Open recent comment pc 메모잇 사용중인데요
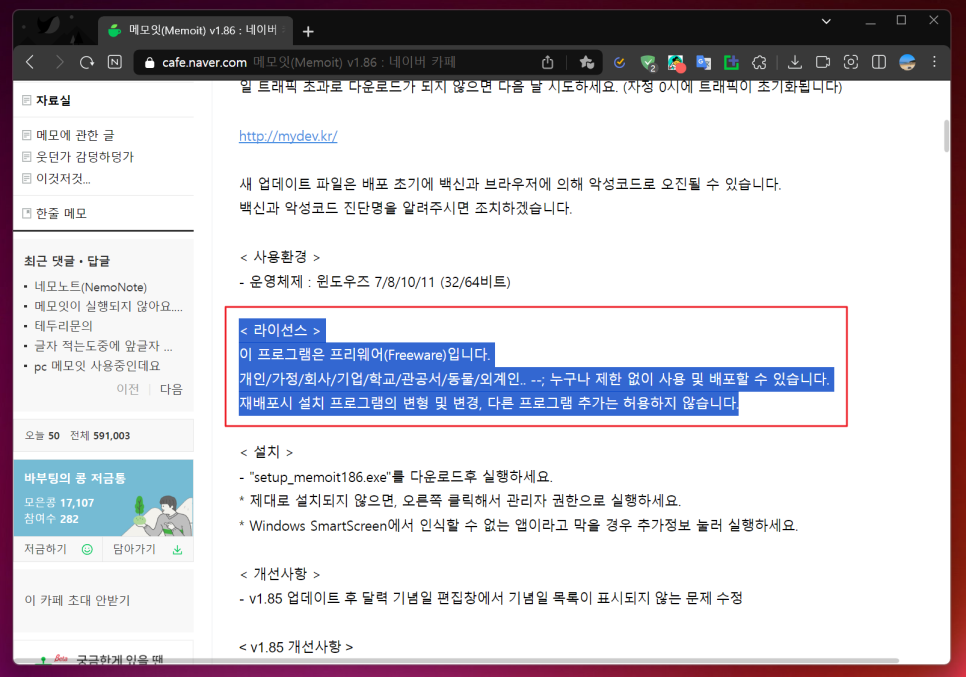Screen dimensions: 966x677 (97, 366)
